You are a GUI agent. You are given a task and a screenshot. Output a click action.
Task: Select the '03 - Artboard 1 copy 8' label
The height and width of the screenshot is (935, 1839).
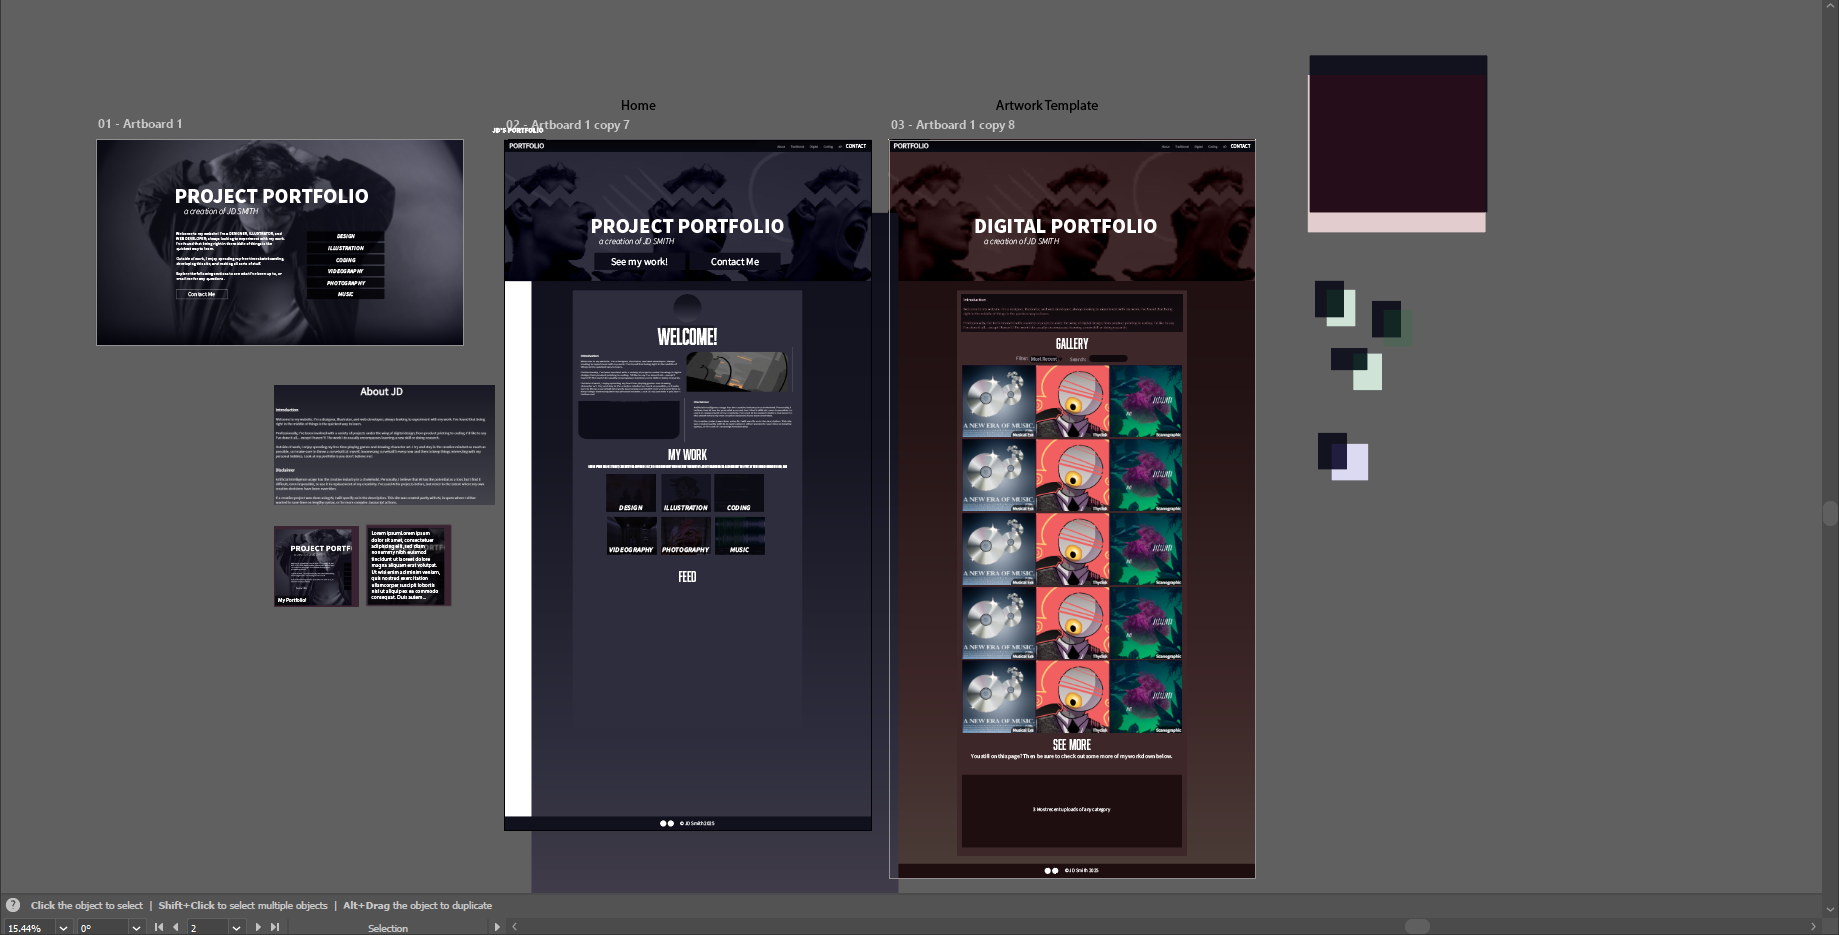coord(953,125)
